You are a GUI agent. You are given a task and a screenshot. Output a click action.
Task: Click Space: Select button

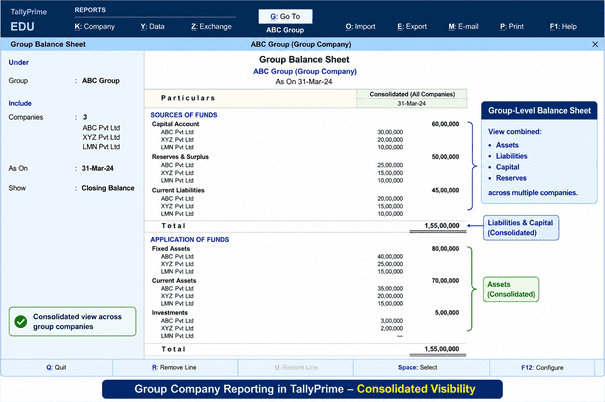tap(418, 368)
